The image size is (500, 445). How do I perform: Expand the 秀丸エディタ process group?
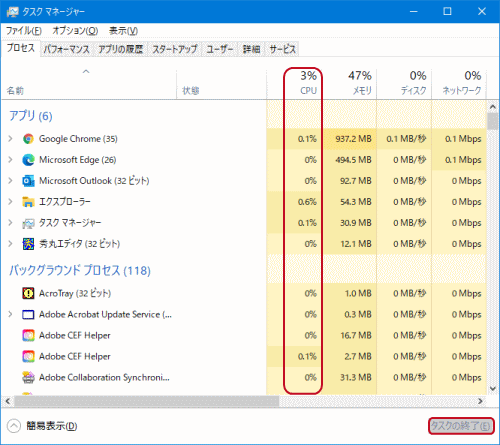(10, 244)
